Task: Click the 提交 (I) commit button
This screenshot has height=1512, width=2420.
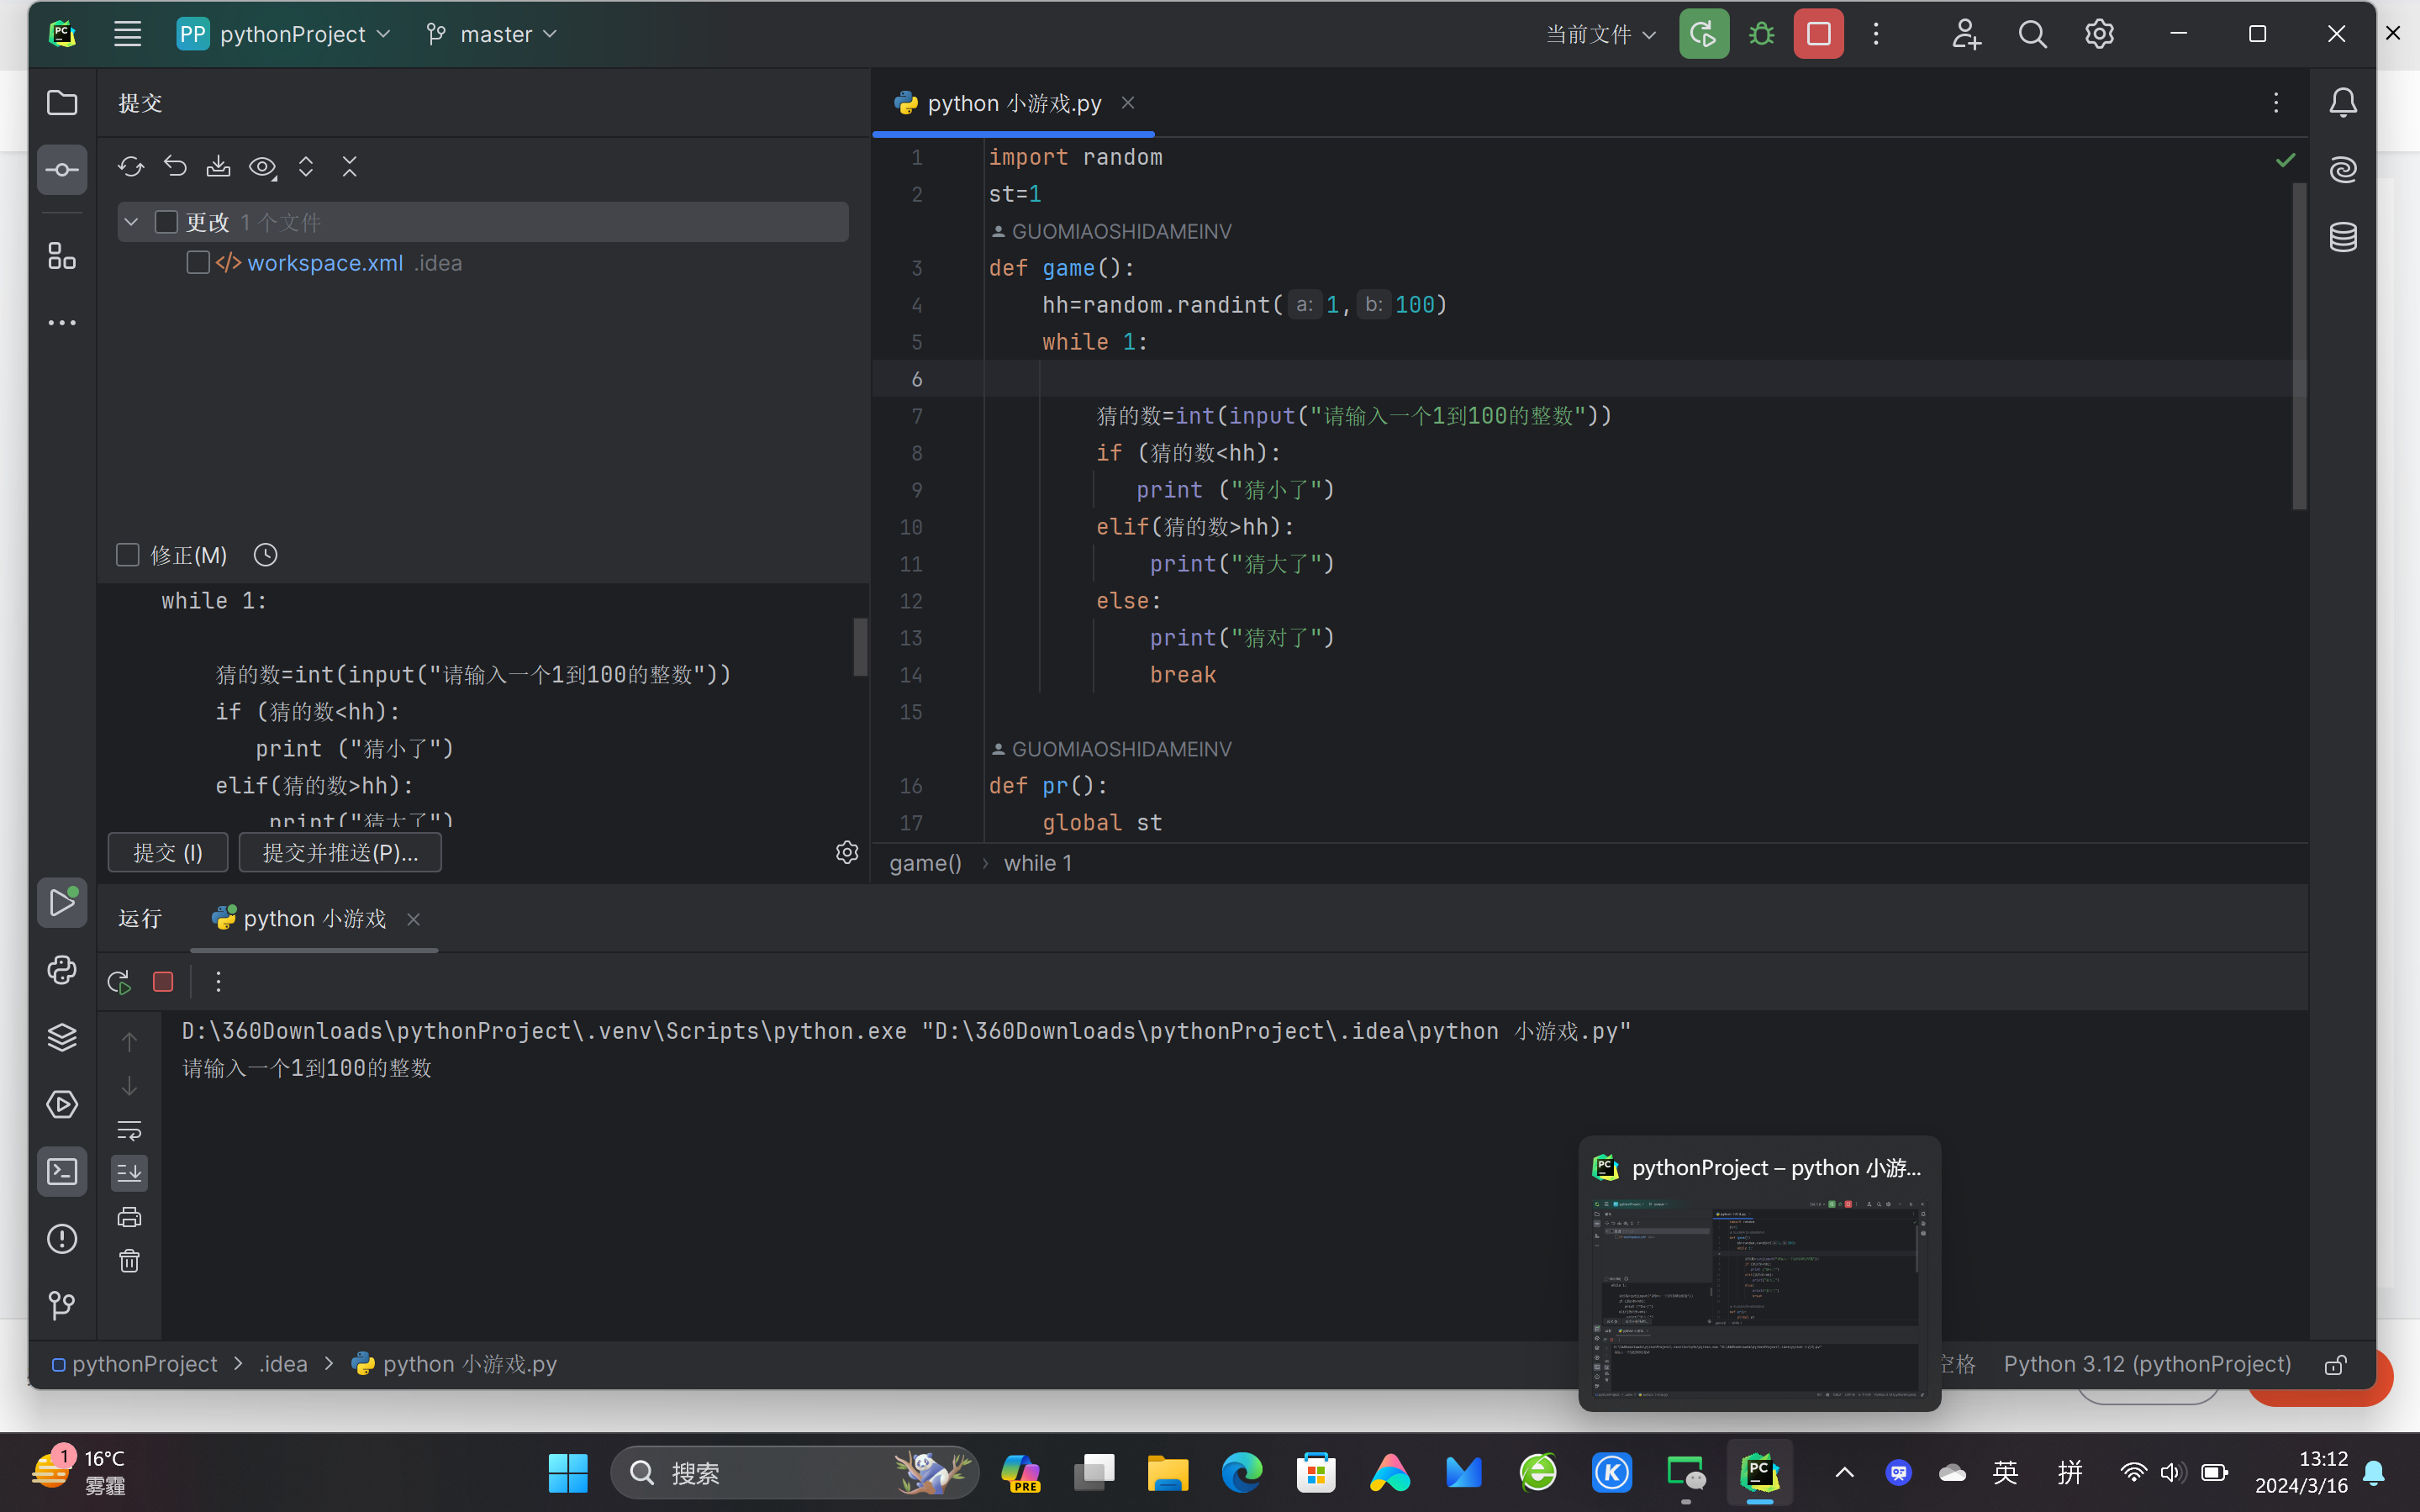Action: pyautogui.click(x=168, y=852)
